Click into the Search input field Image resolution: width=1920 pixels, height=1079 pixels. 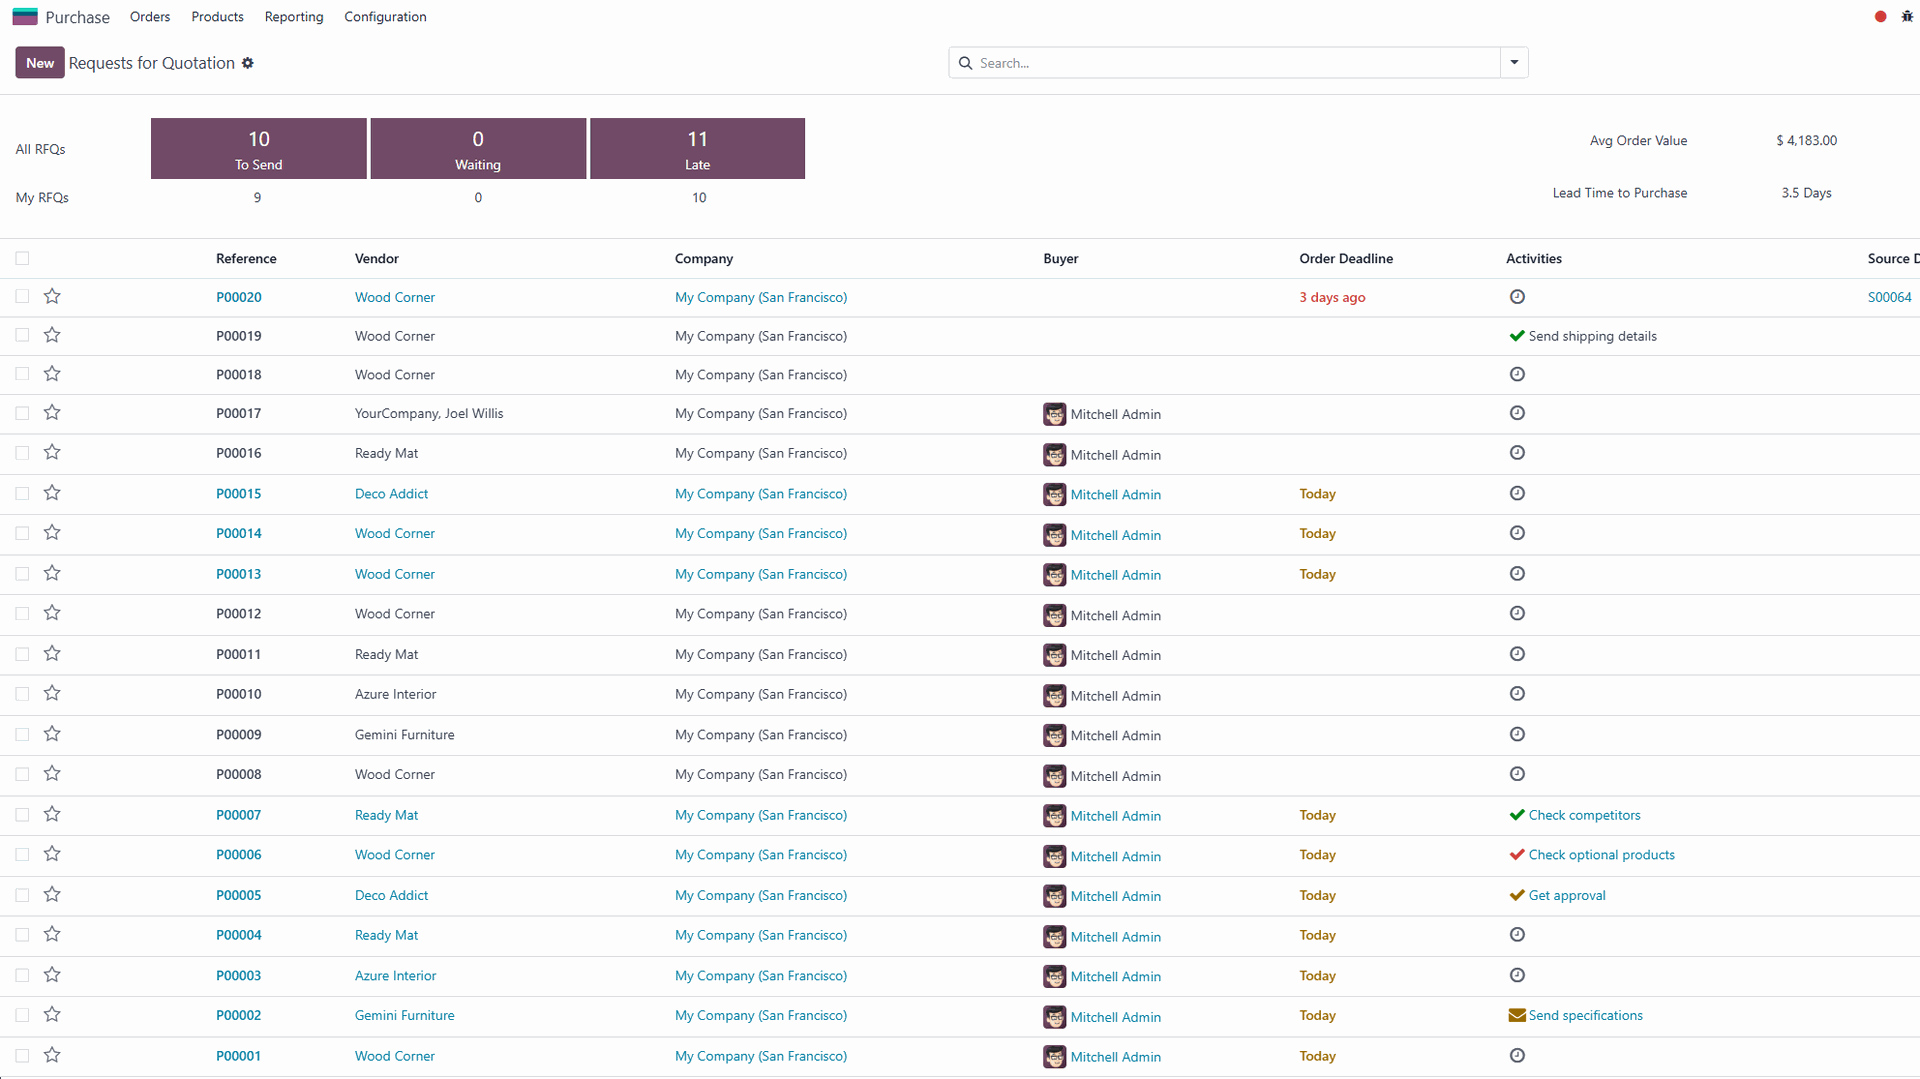click(1235, 63)
